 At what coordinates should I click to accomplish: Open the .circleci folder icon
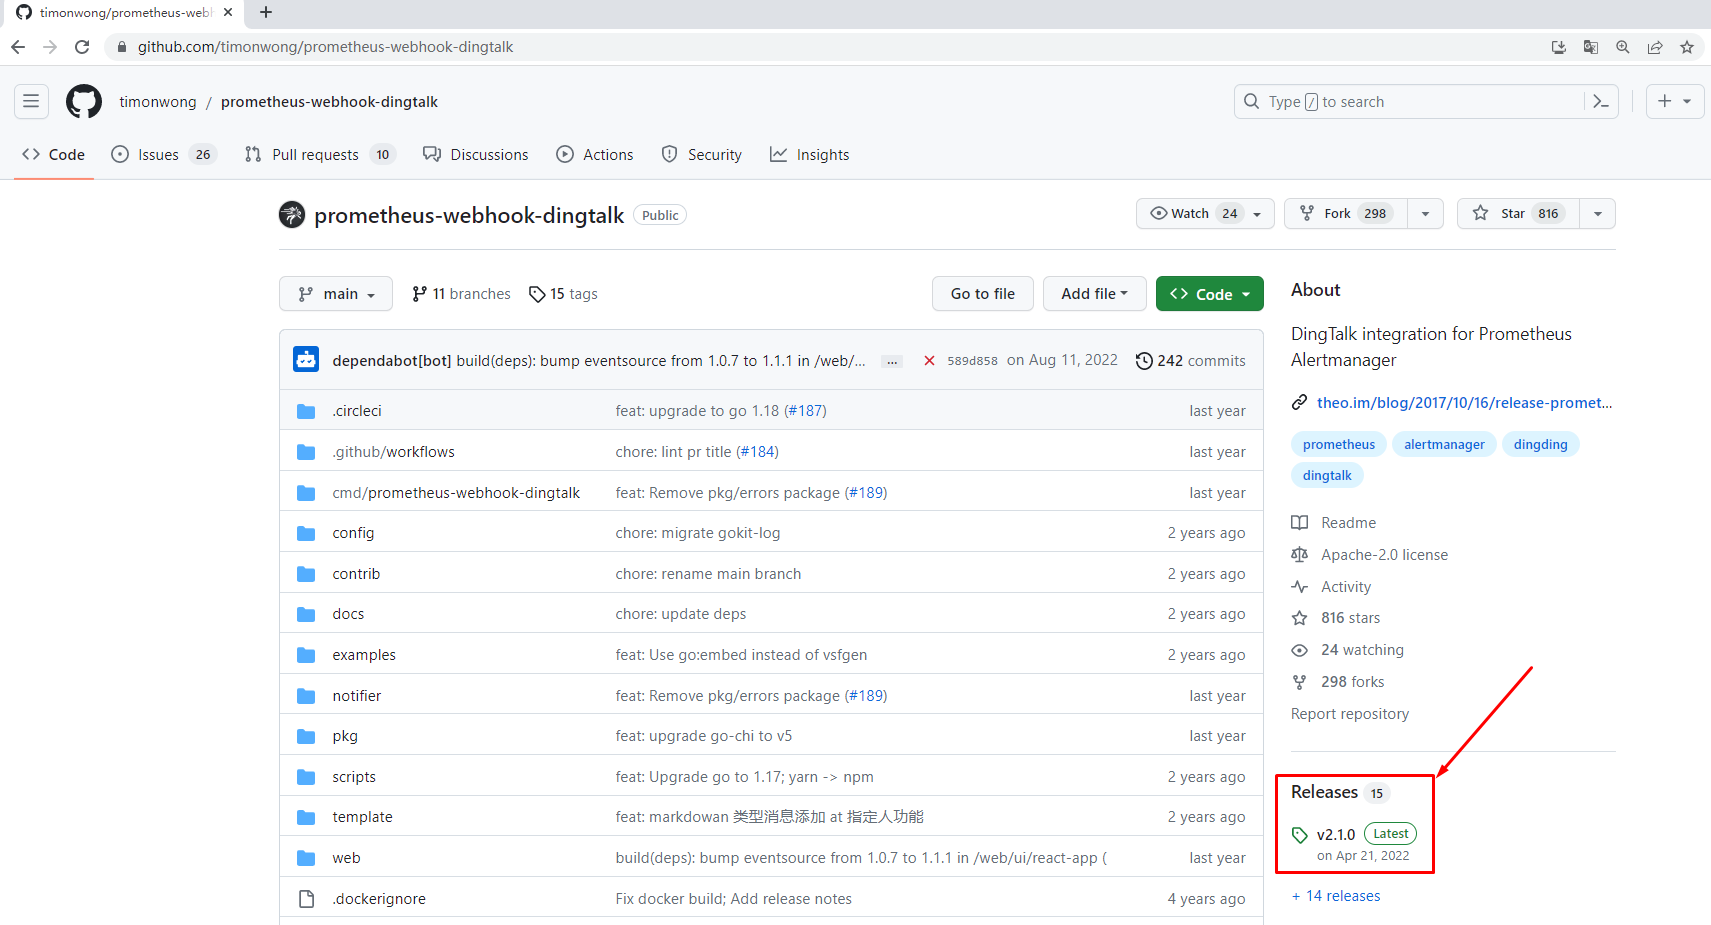pyautogui.click(x=306, y=411)
